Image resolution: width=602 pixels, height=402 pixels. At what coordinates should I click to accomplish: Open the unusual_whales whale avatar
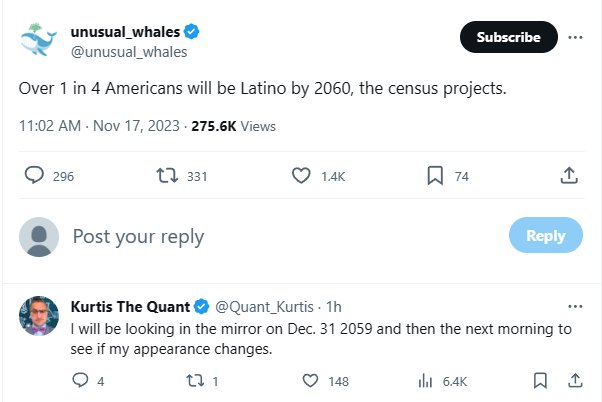coord(38,39)
